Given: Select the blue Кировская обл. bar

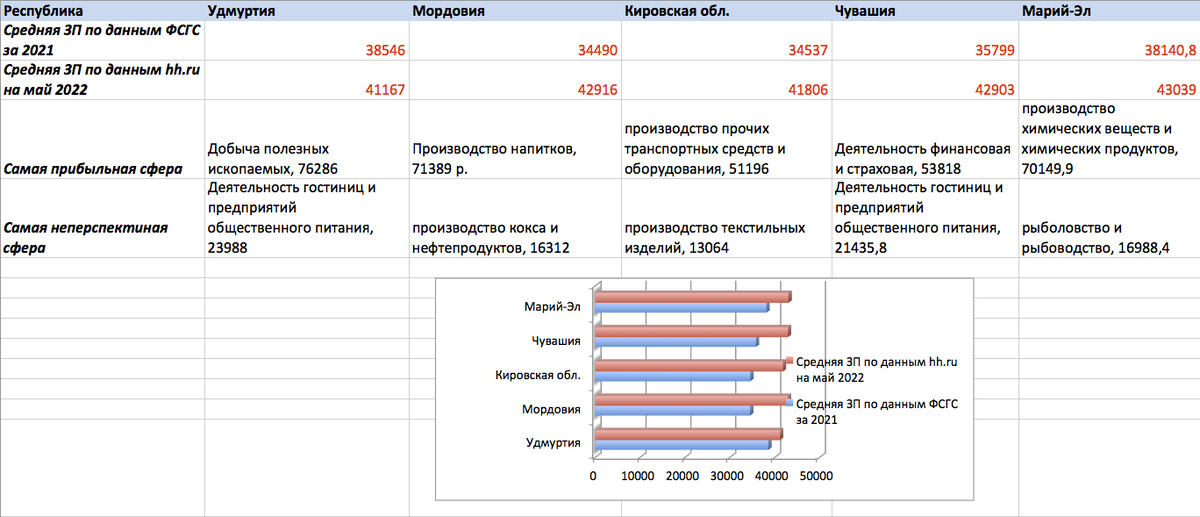Looking at the screenshot, I should point(673,376).
